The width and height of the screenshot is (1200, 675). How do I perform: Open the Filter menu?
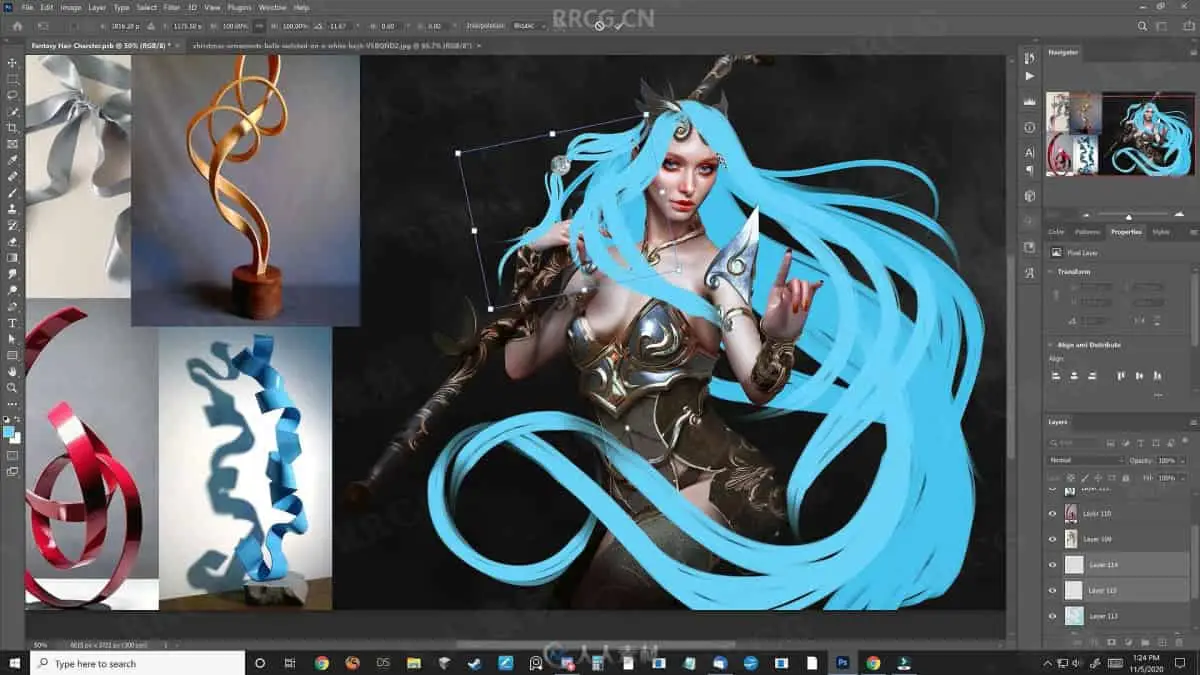tap(172, 7)
